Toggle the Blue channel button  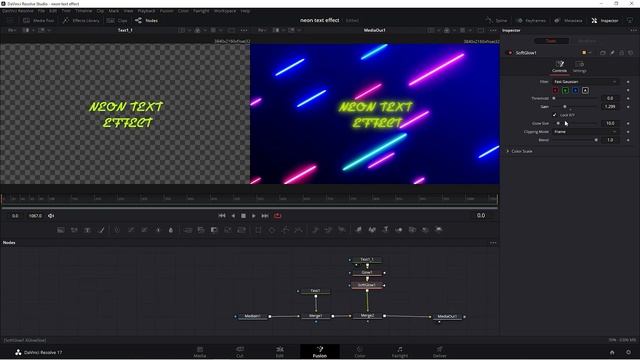coord(575,90)
